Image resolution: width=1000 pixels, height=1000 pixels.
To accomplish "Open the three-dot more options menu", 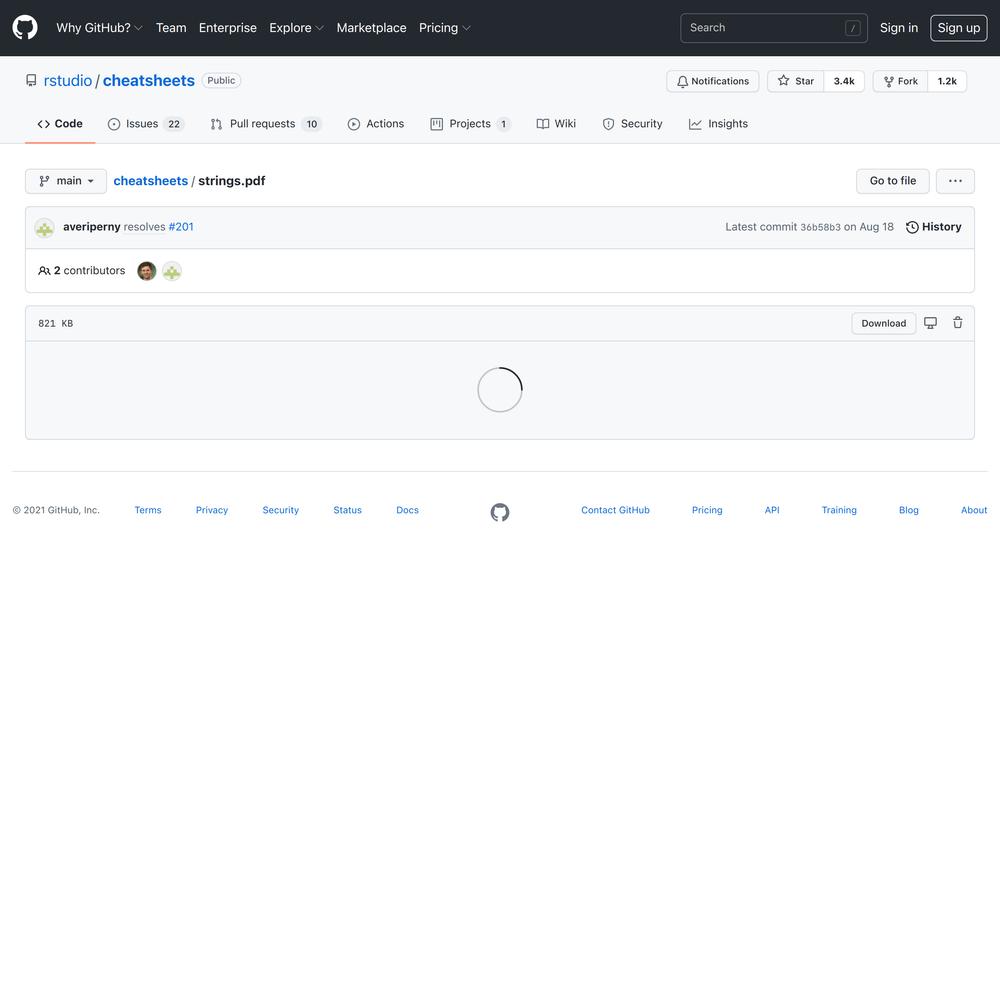I will tap(955, 181).
